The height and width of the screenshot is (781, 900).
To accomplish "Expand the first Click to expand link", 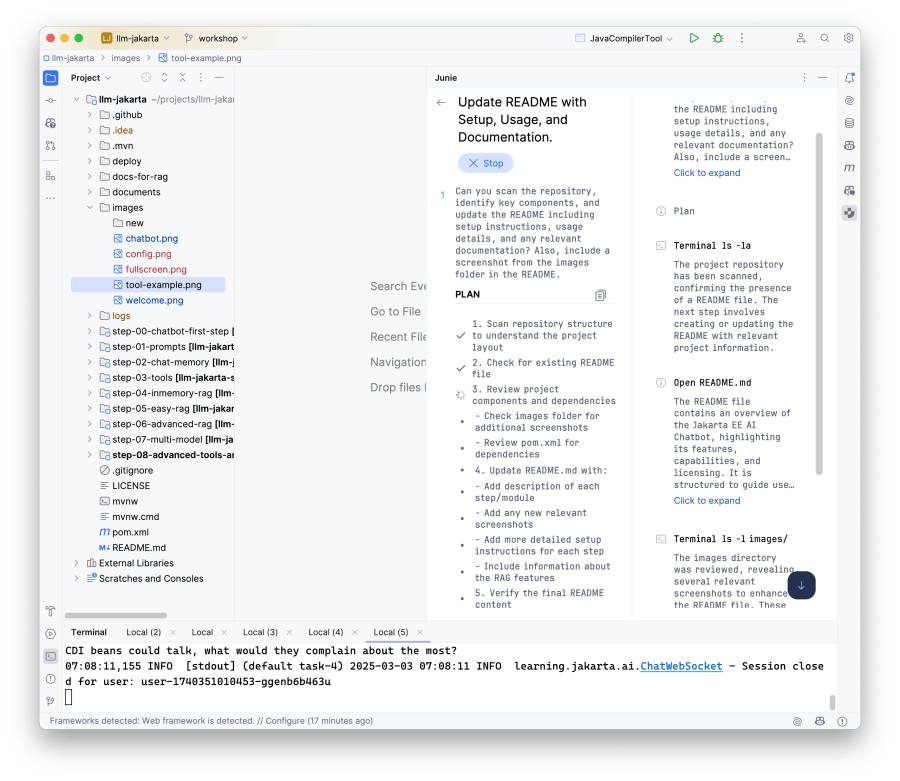I will (707, 173).
